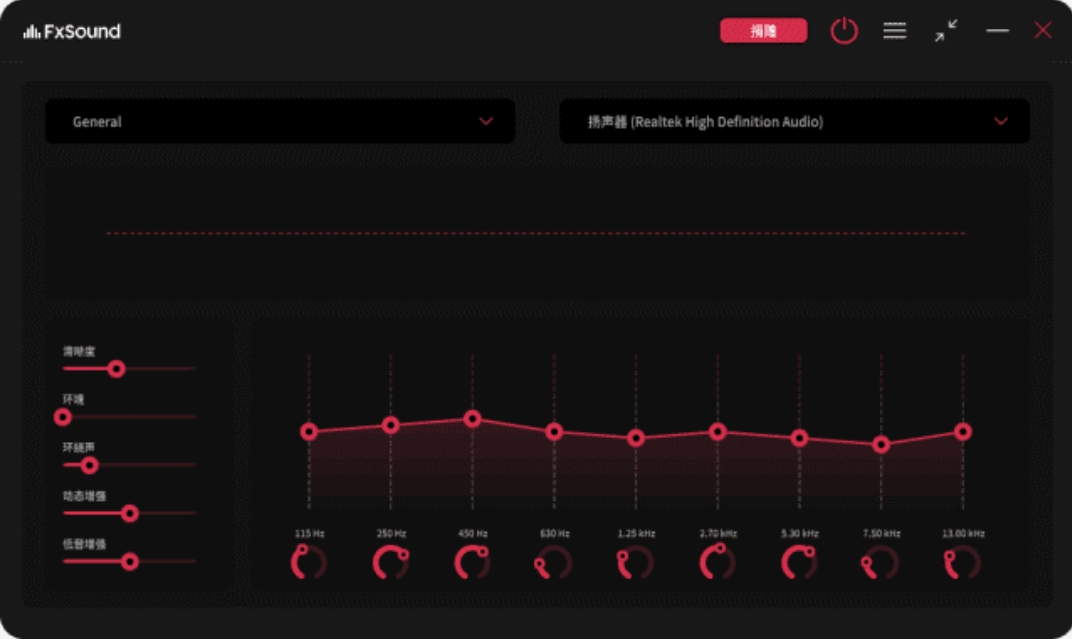Click the 450 Hz EQ curve point
This screenshot has height=640, width=1072.
472,419
